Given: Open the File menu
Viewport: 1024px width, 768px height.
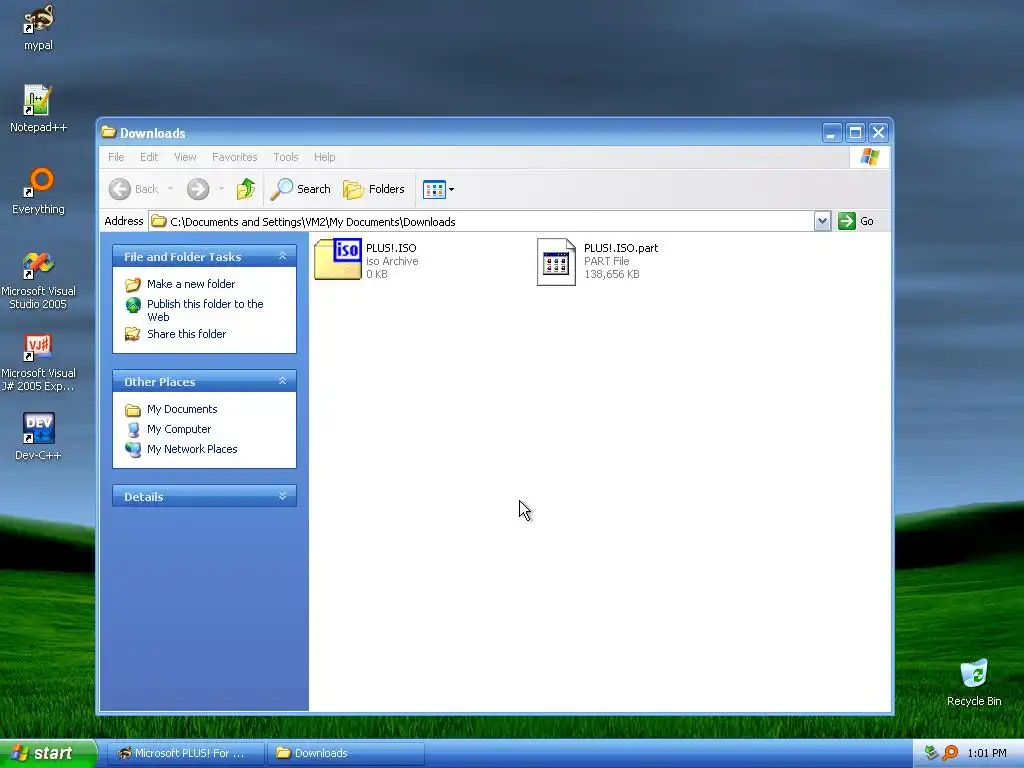Looking at the screenshot, I should [116, 157].
